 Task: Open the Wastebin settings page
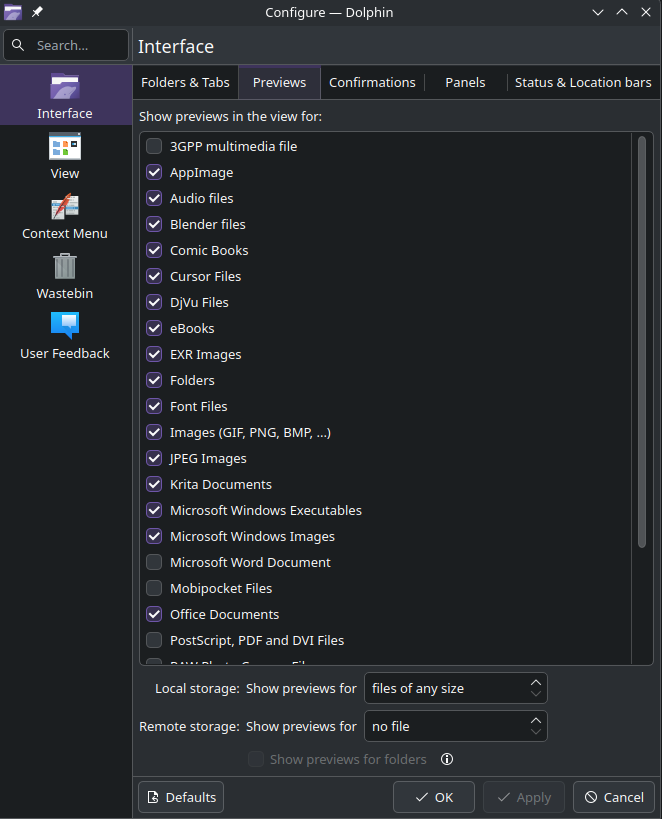65,276
